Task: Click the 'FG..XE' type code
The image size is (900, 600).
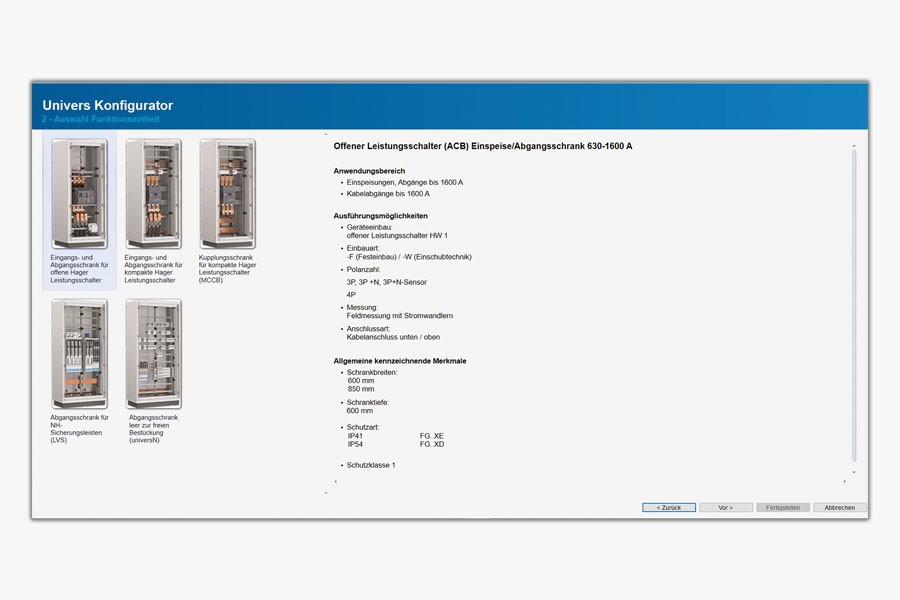Action: pyautogui.click(x=432, y=436)
